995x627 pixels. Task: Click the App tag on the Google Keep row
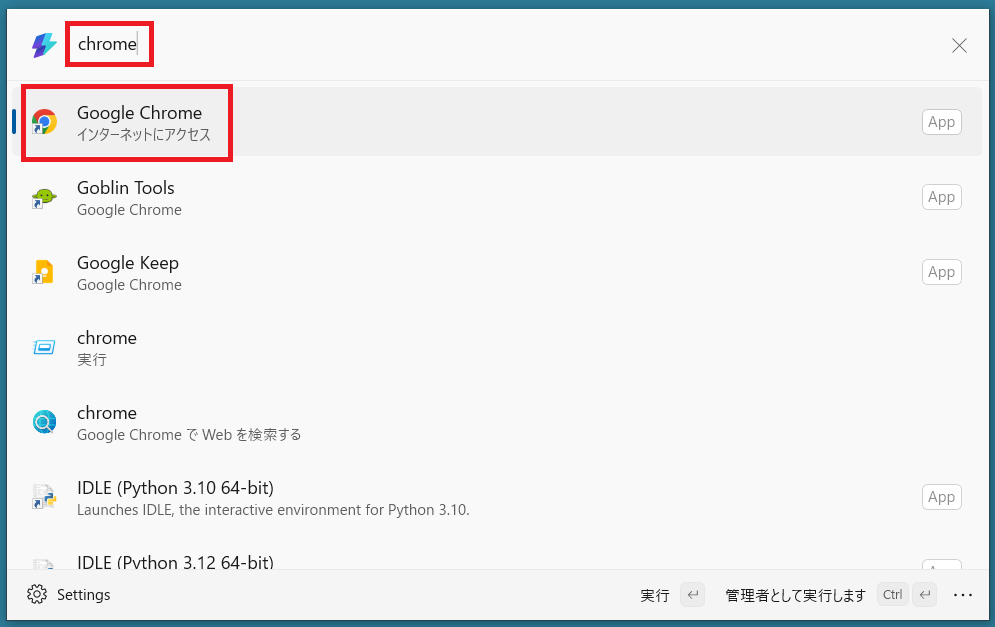coord(942,272)
